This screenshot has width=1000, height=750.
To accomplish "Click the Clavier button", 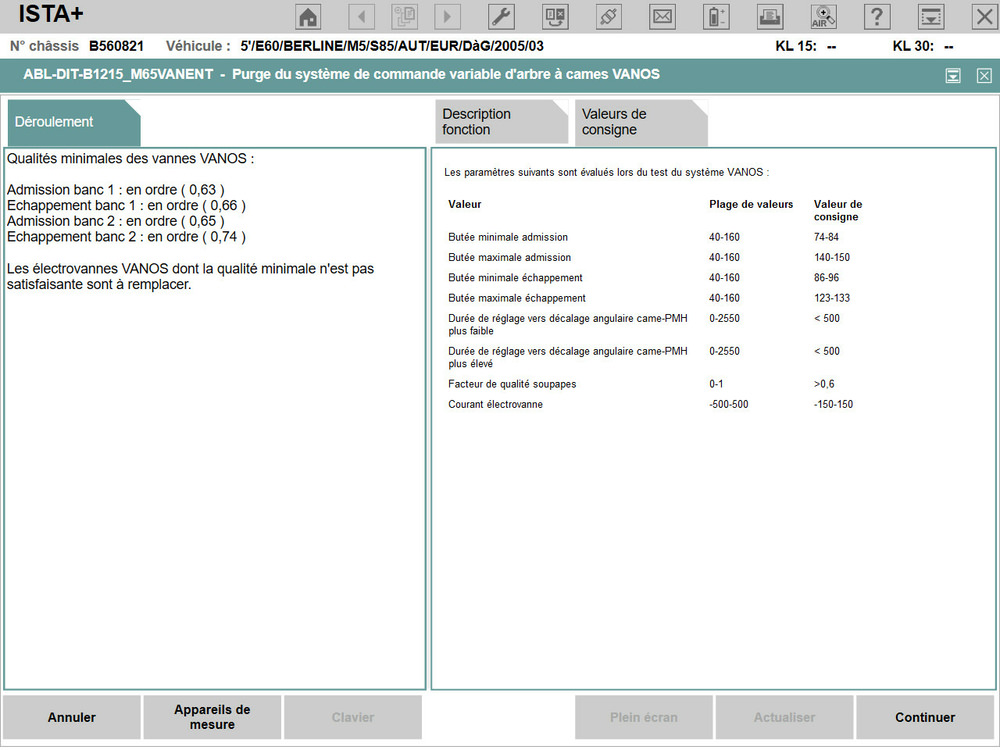I will 353,717.
